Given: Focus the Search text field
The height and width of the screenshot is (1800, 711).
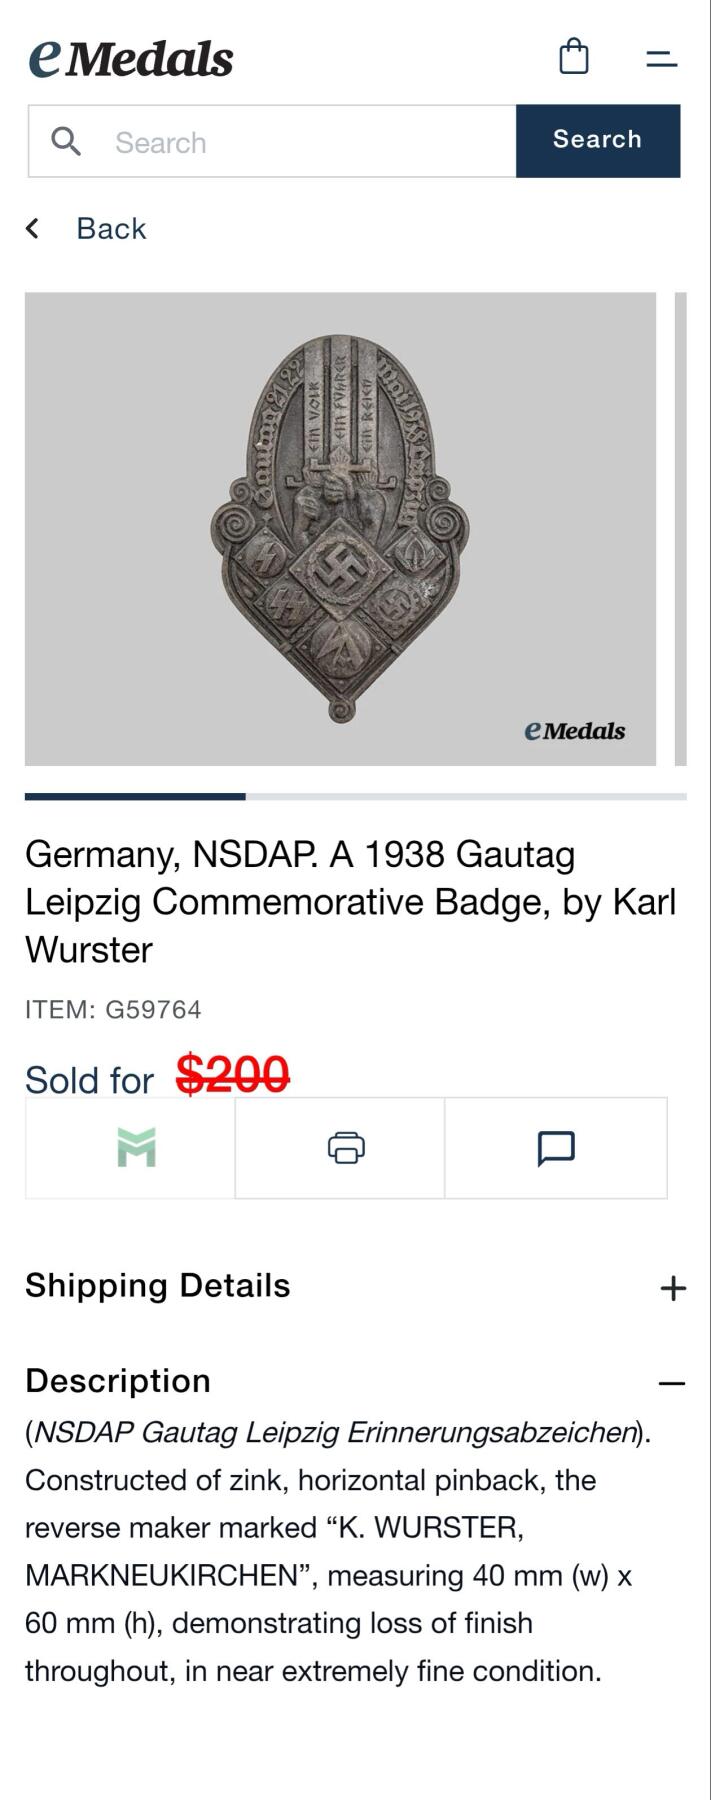Looking at the screenshot, I should 300,142.
